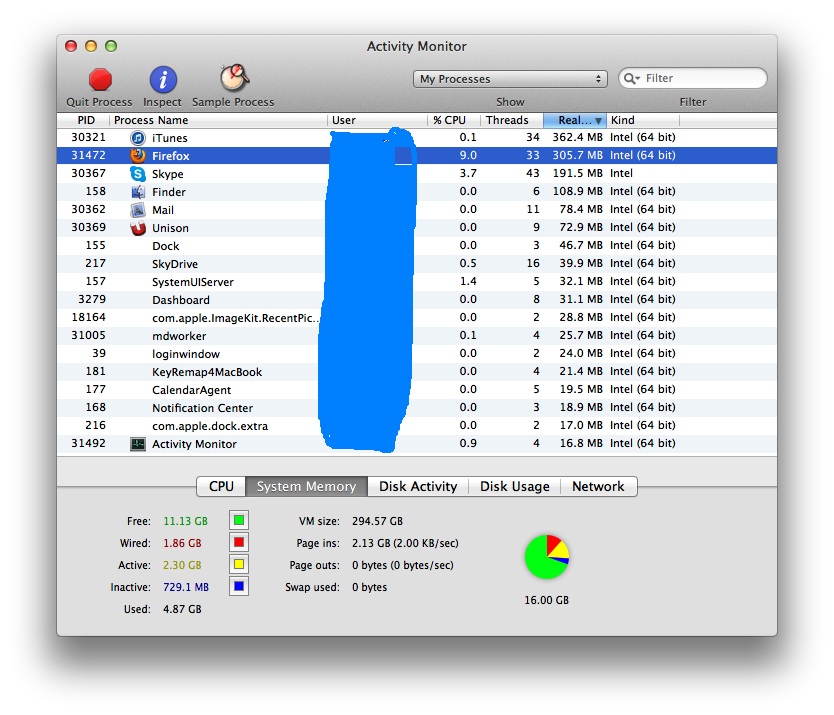The height and width of the screenshot is (715, 834).
Task: Click the Quit Process stop-sign icon
Action: coord(99,79)
